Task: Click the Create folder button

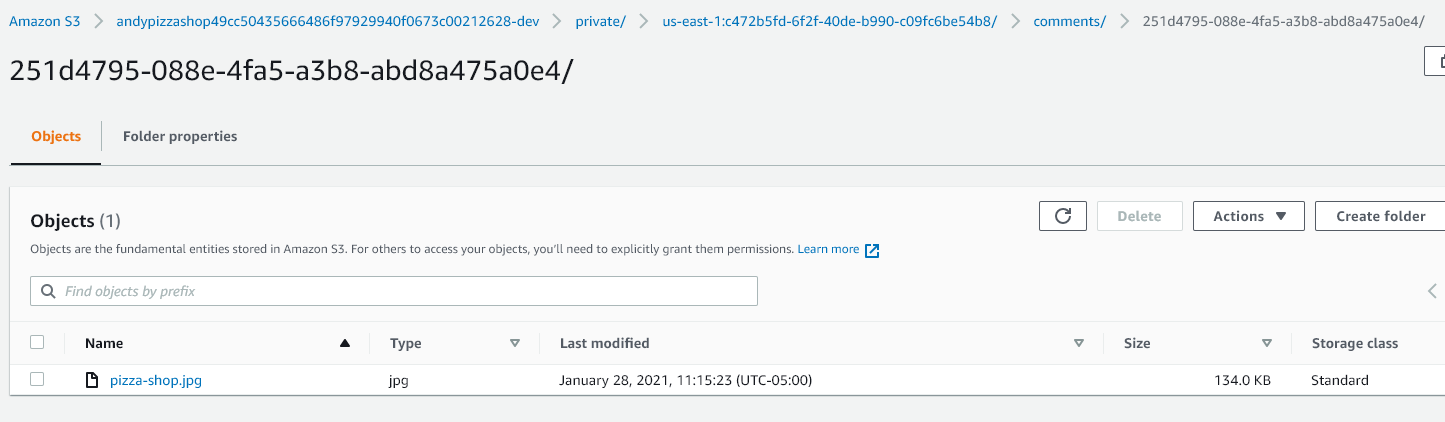Action: coord(1380,216)
